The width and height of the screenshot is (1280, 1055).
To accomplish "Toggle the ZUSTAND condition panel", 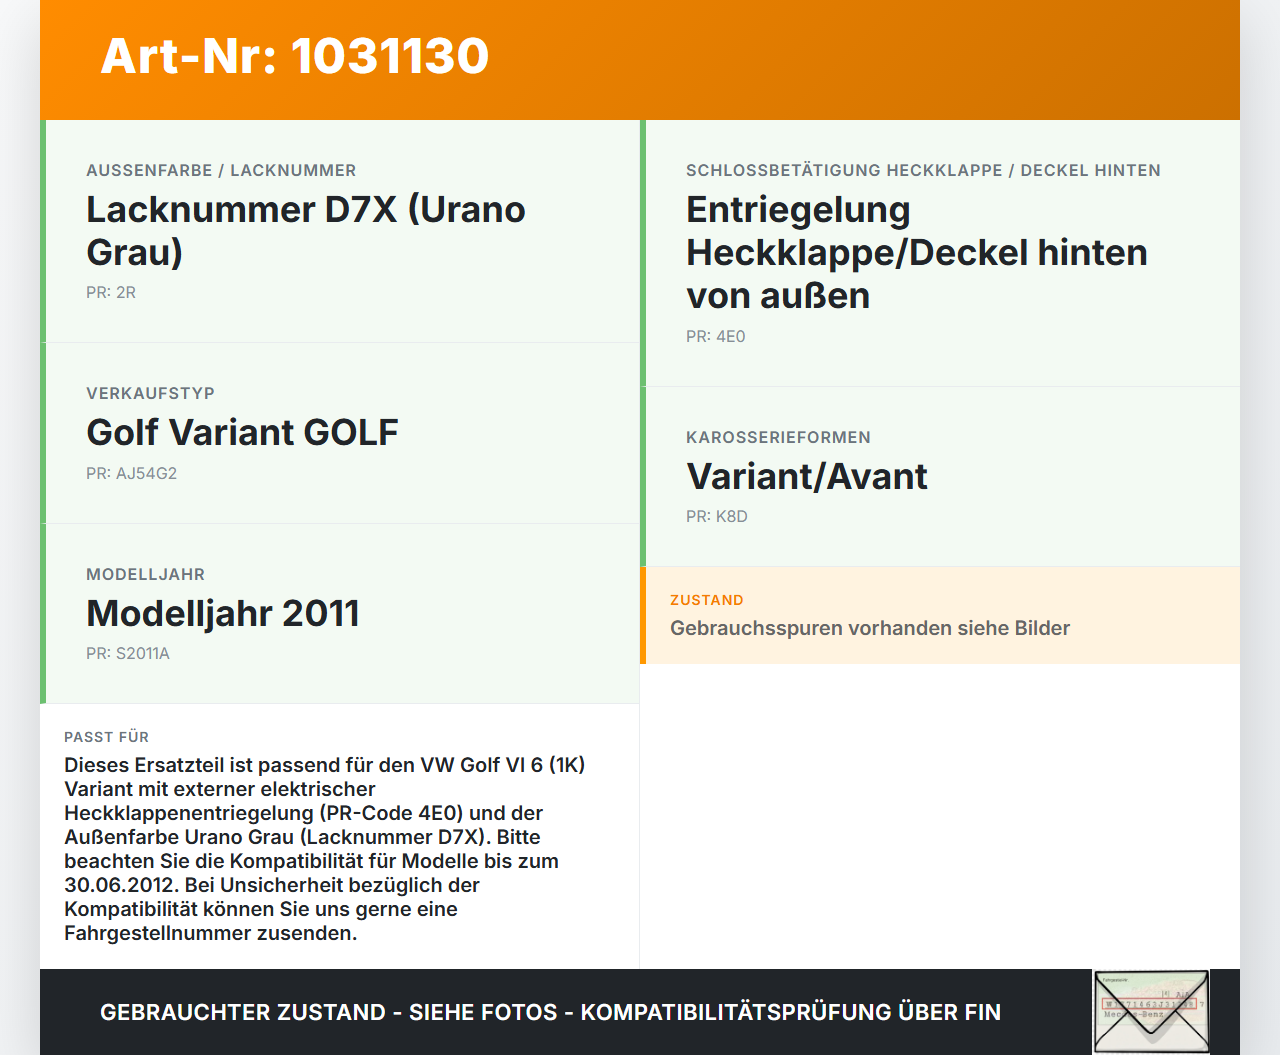I will [940, 615].
